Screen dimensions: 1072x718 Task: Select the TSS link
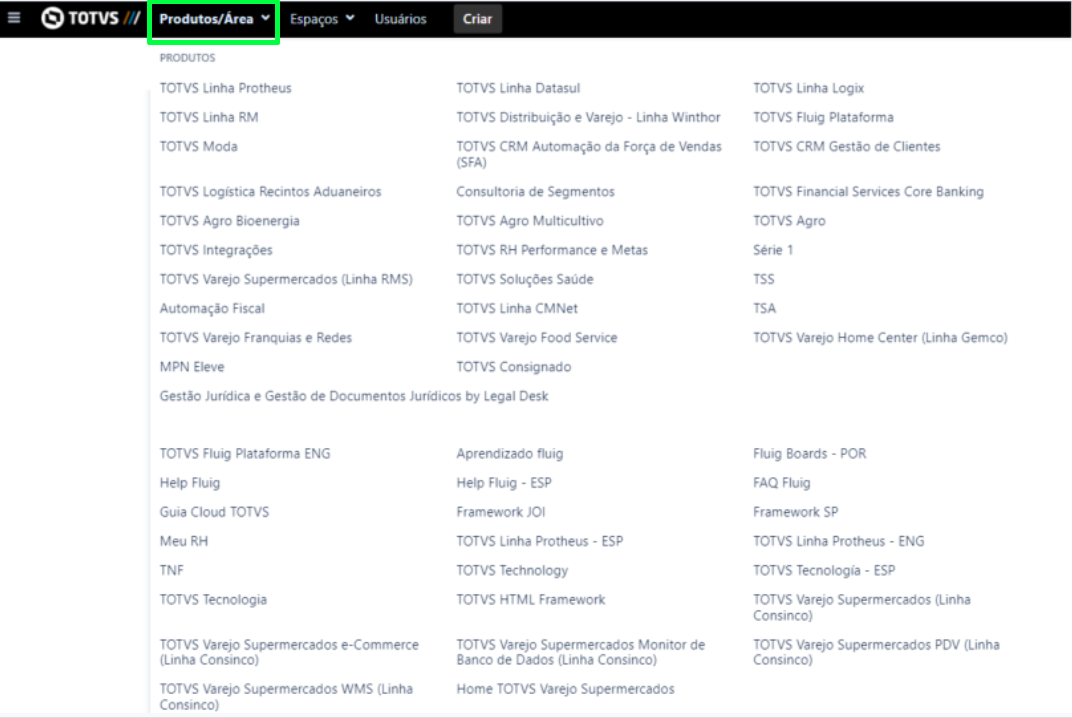click(x=764, y=280)
